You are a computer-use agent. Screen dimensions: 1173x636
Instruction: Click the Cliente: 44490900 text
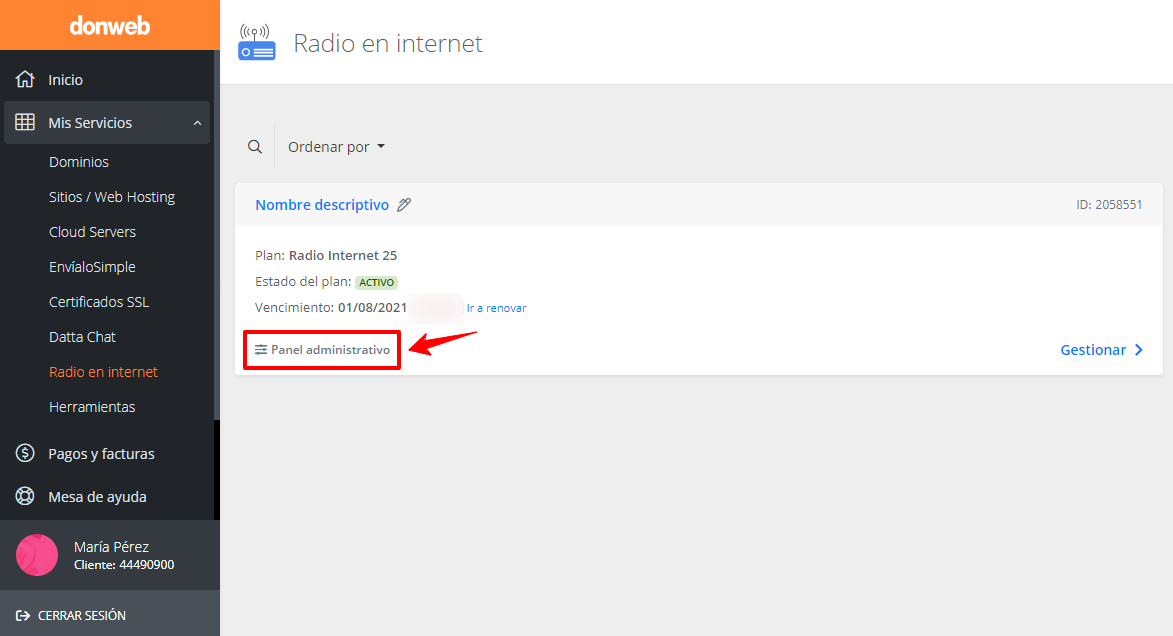(x=124, y=565)
